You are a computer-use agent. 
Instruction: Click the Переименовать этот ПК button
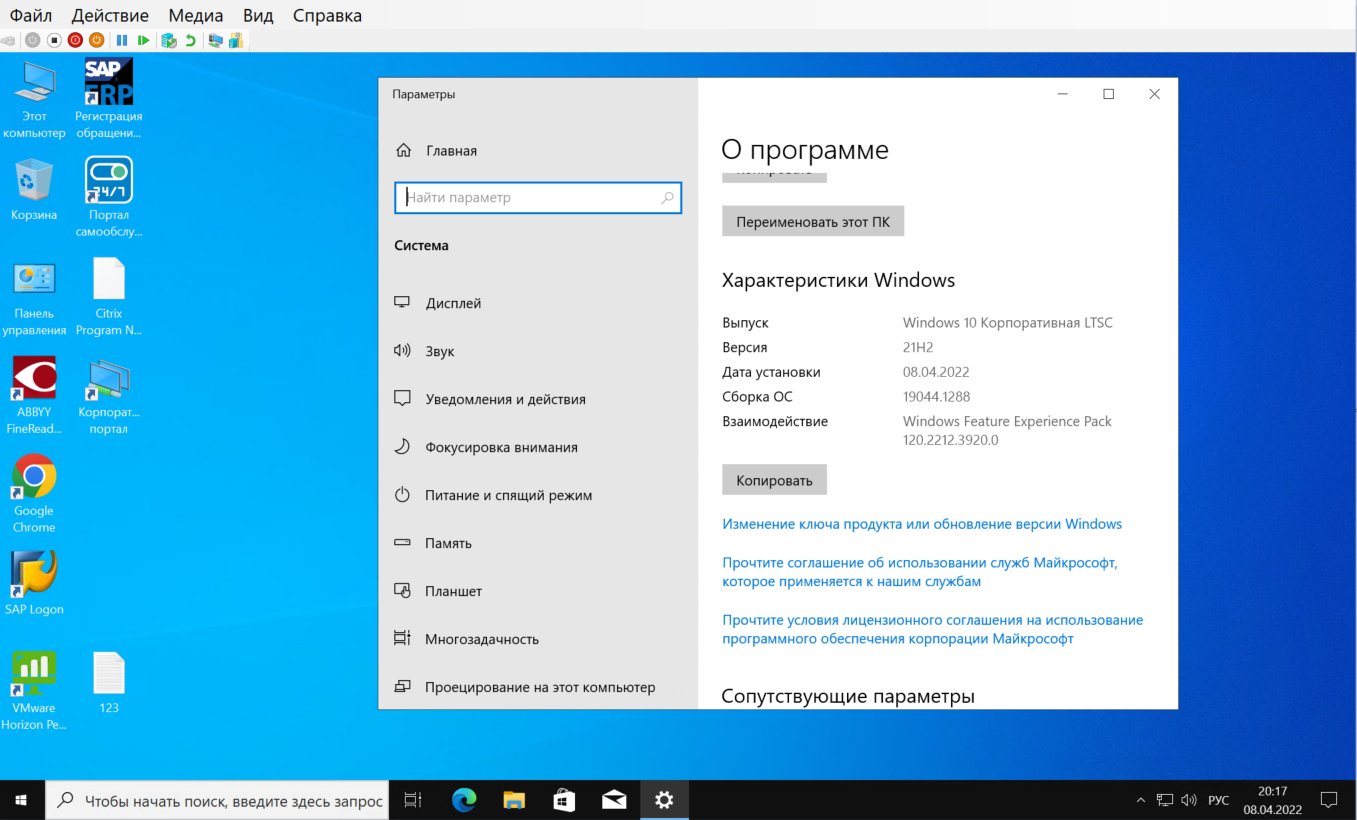[x=812, y=222]
